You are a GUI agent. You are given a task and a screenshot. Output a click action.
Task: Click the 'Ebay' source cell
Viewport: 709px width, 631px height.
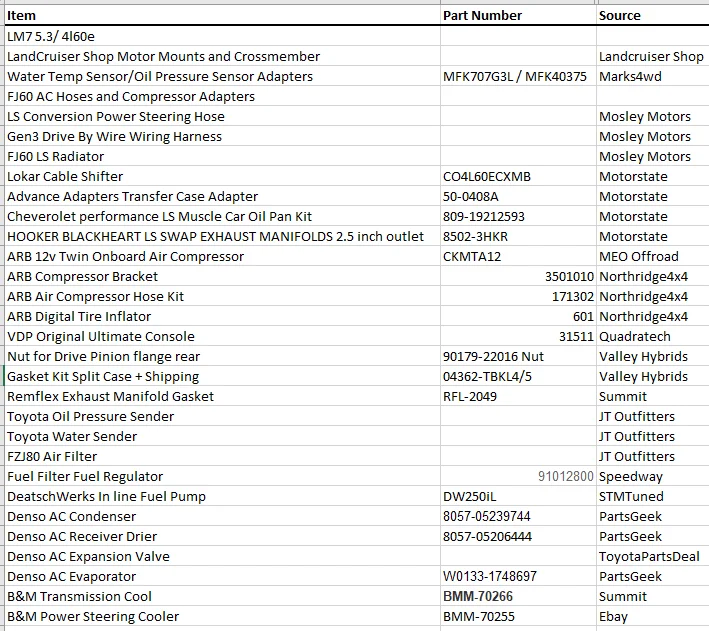653,616
